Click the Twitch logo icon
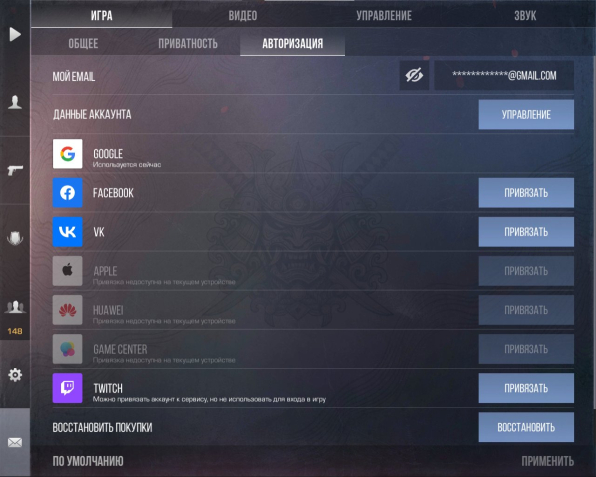The height and width of the screenshot is (477, 596). point(67,388)
